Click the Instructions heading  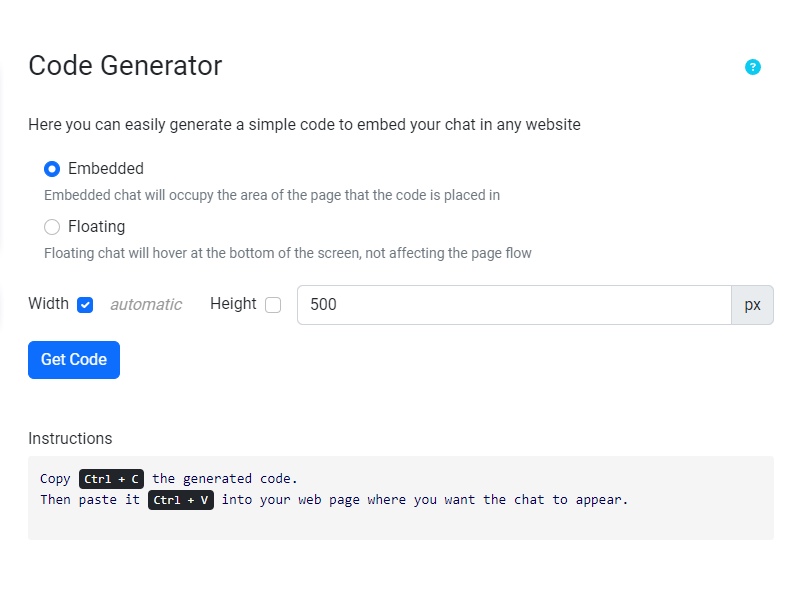tap(70, 438)
